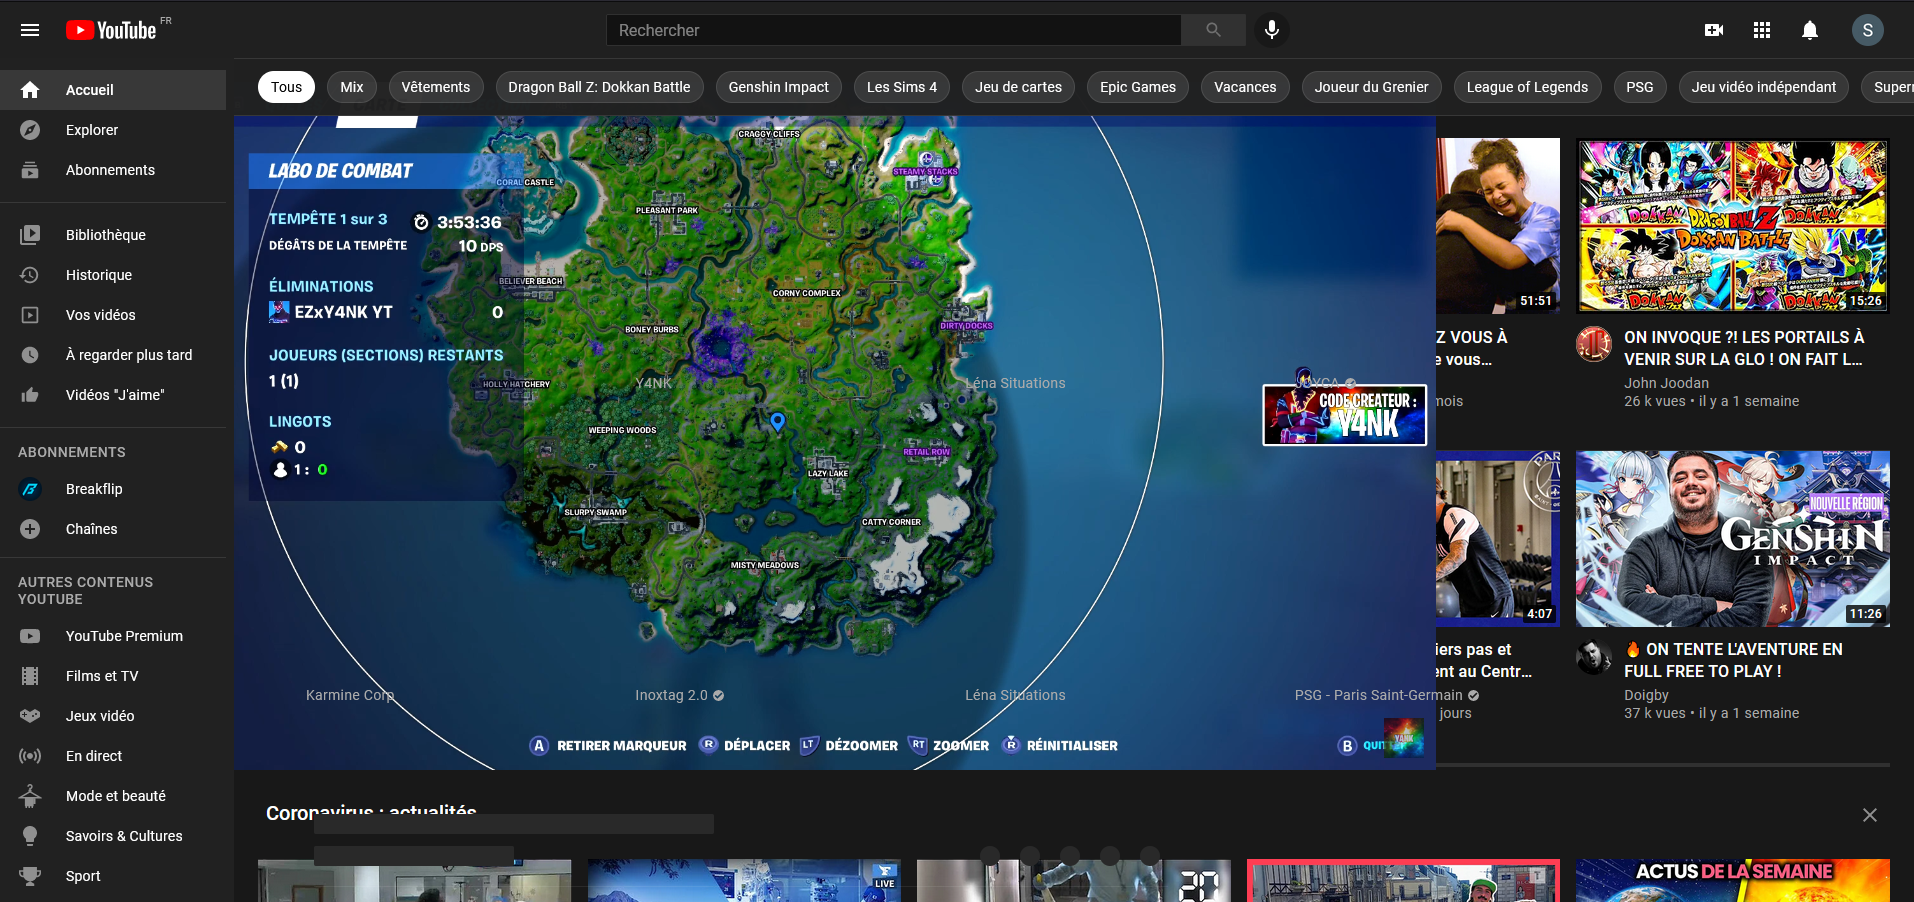Open the À regarder plus tard list
The height and width of the screenshot is (902, 1914).
point(30,354)
